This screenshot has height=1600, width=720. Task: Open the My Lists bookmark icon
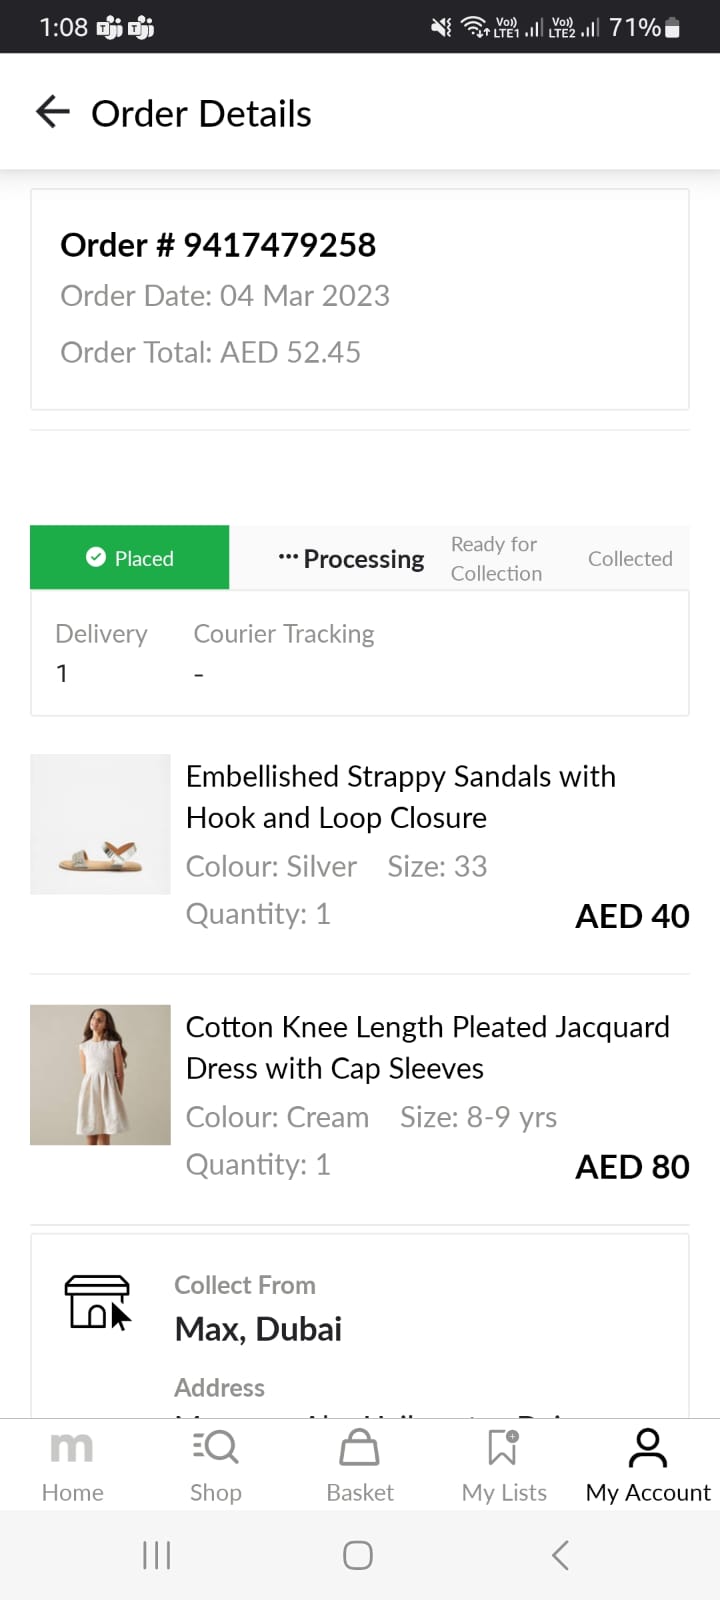tap(503, 1447)
